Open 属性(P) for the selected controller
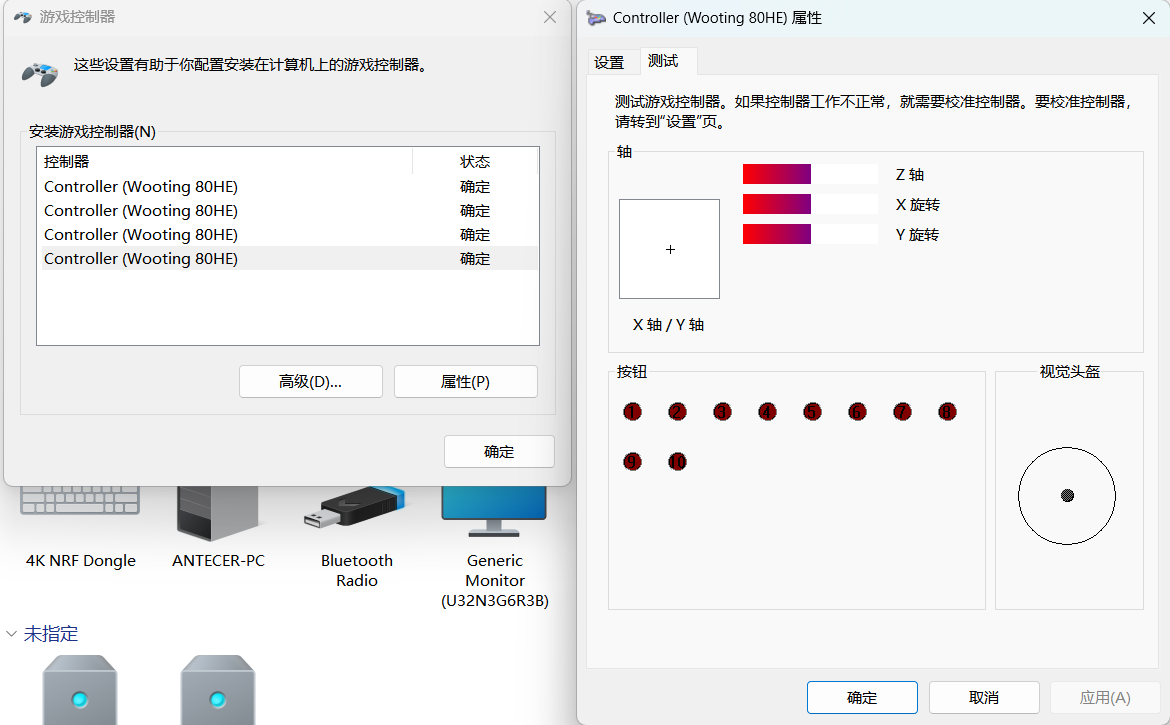 pos(465,381)
